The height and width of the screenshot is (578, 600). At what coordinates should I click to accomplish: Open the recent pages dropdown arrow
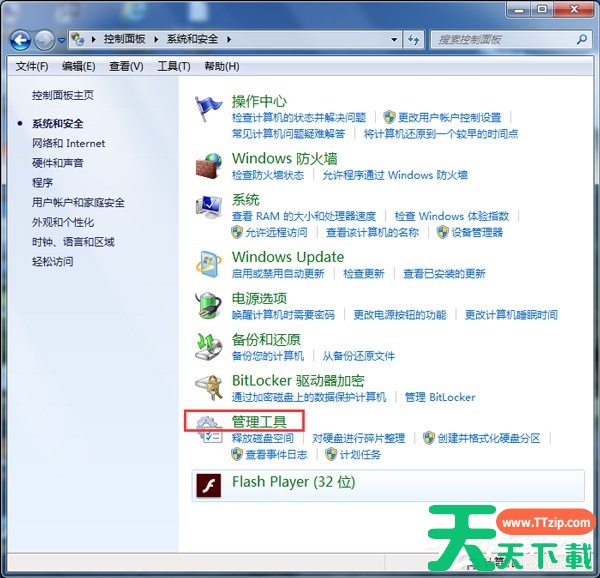coord(61,40)
